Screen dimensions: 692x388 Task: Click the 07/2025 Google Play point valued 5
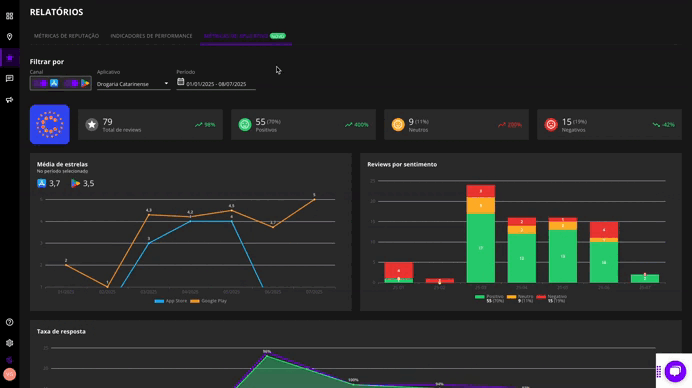pos(315,200)
